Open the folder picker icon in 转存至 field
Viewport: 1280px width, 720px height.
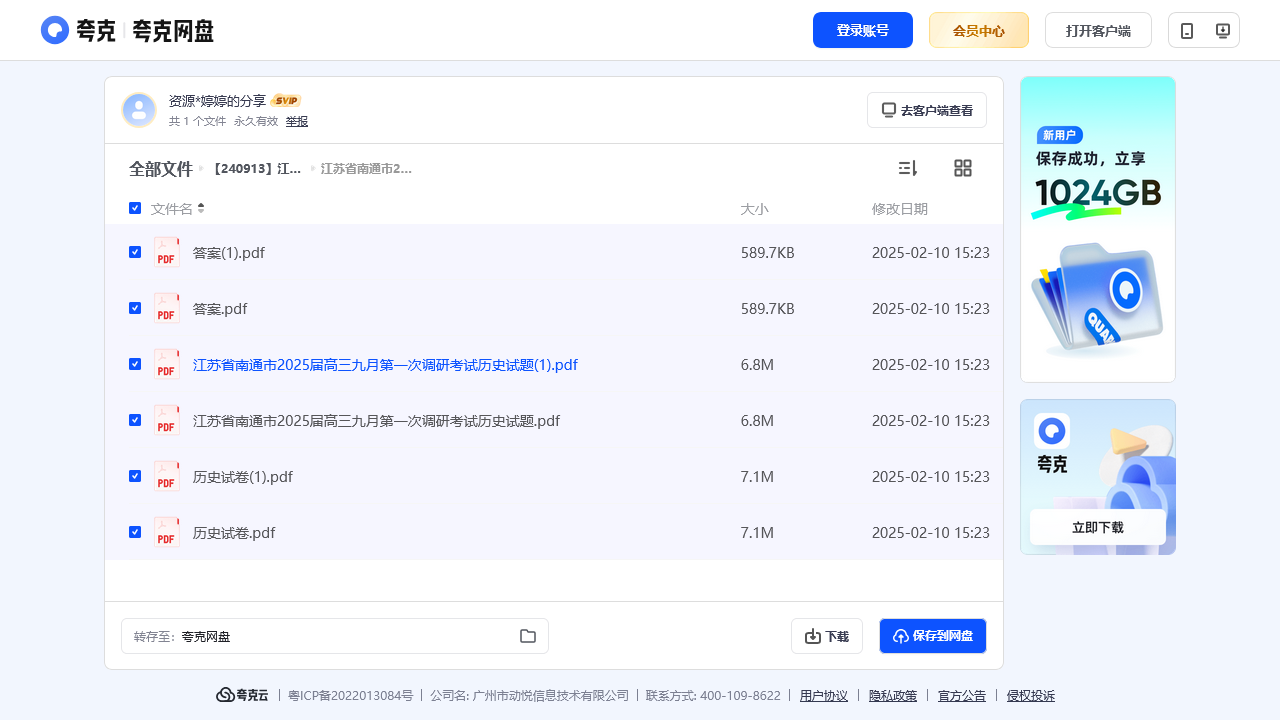click(x=528, y=636)
